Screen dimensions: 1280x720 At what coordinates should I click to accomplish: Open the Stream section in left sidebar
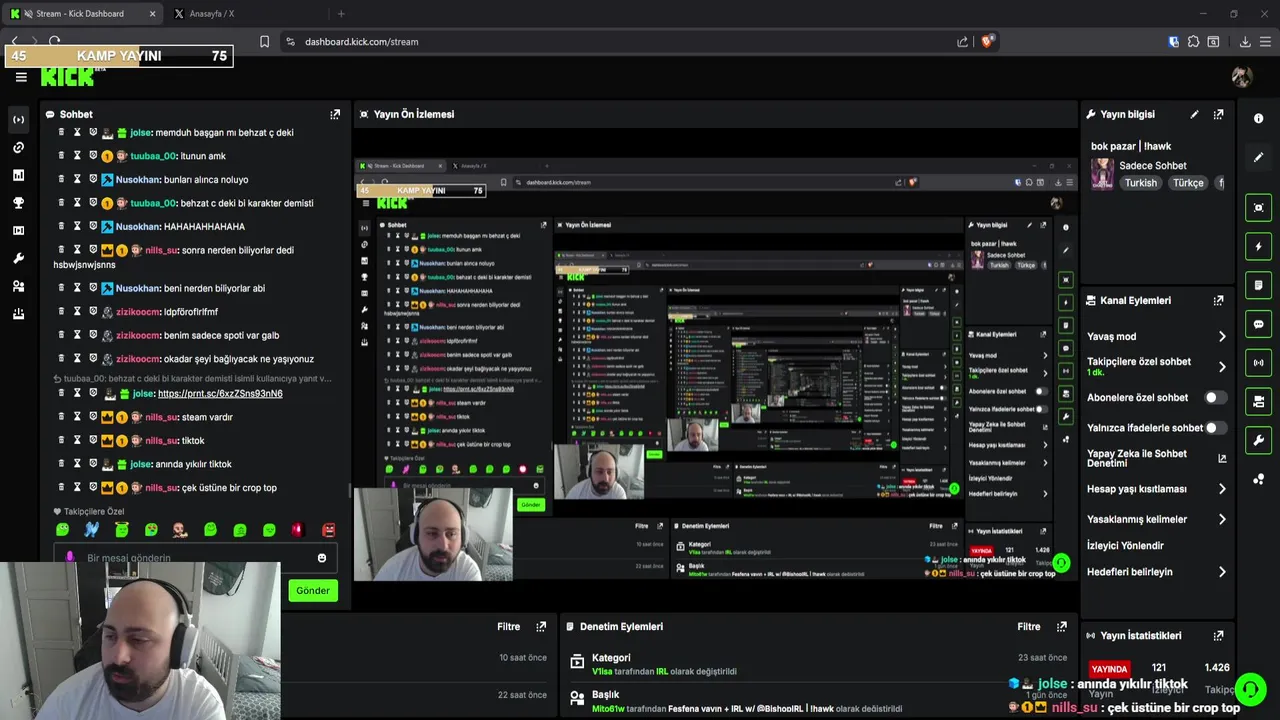point(19,120)
